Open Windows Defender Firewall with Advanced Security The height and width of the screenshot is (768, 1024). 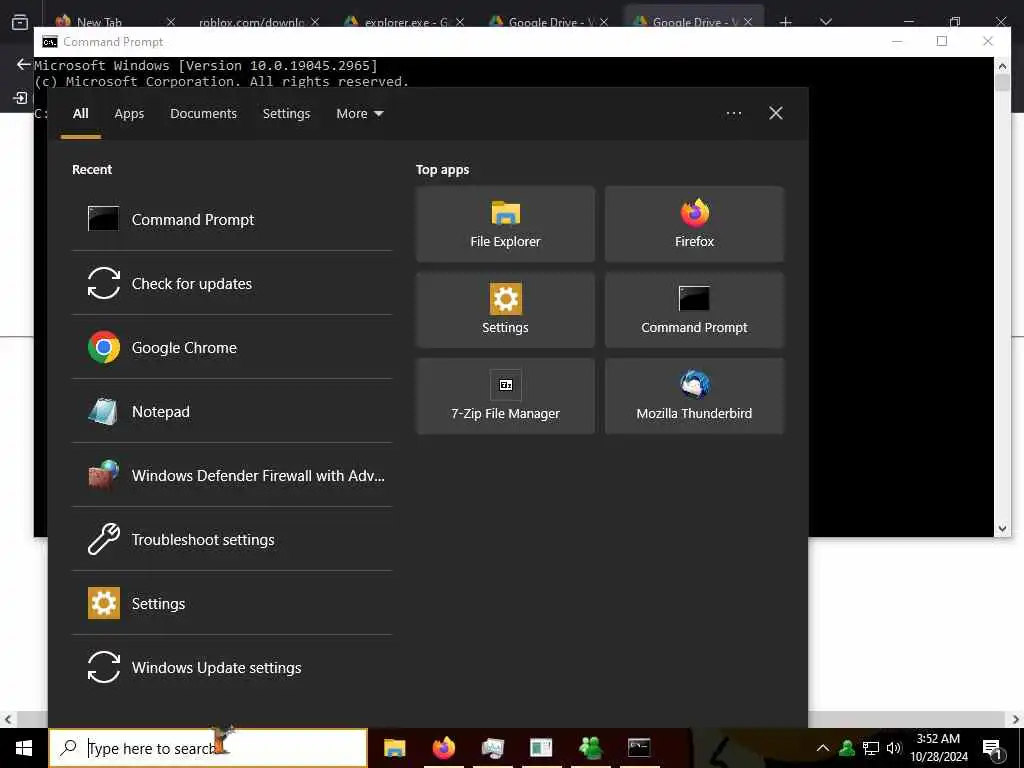click(232, 475)
